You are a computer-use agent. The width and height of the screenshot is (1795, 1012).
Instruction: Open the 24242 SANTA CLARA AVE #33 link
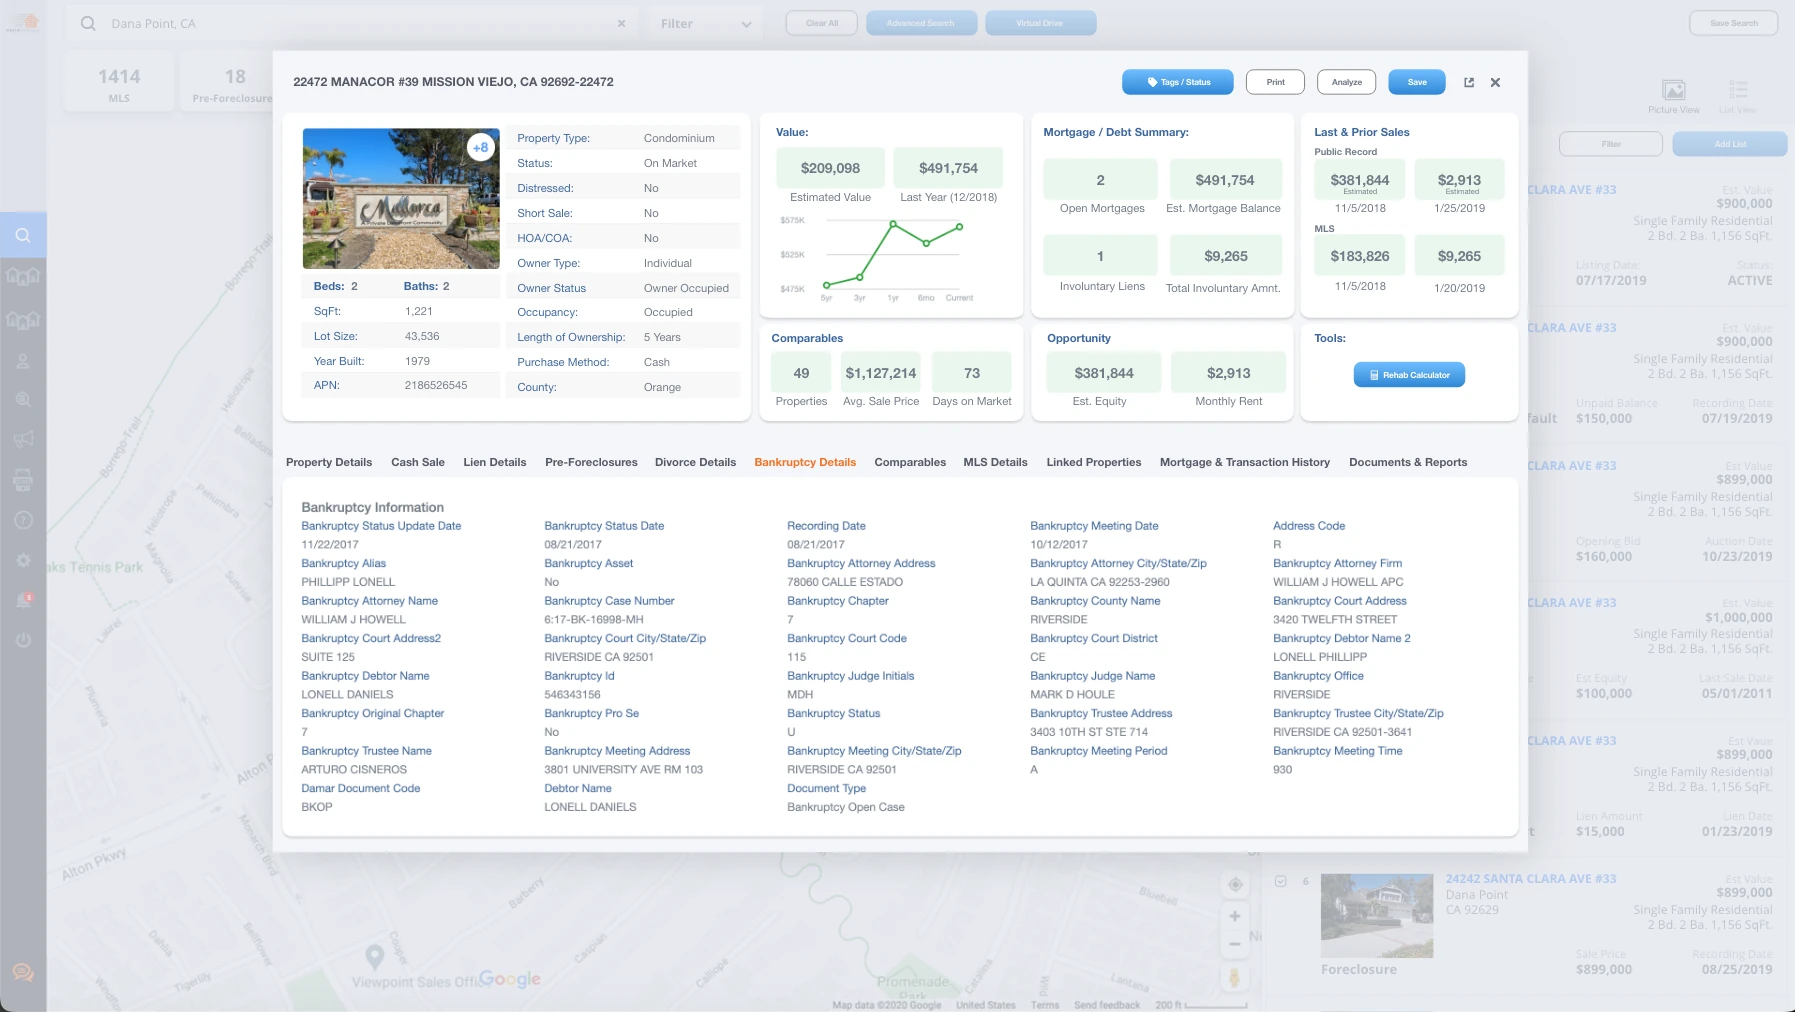[1531, 879]
